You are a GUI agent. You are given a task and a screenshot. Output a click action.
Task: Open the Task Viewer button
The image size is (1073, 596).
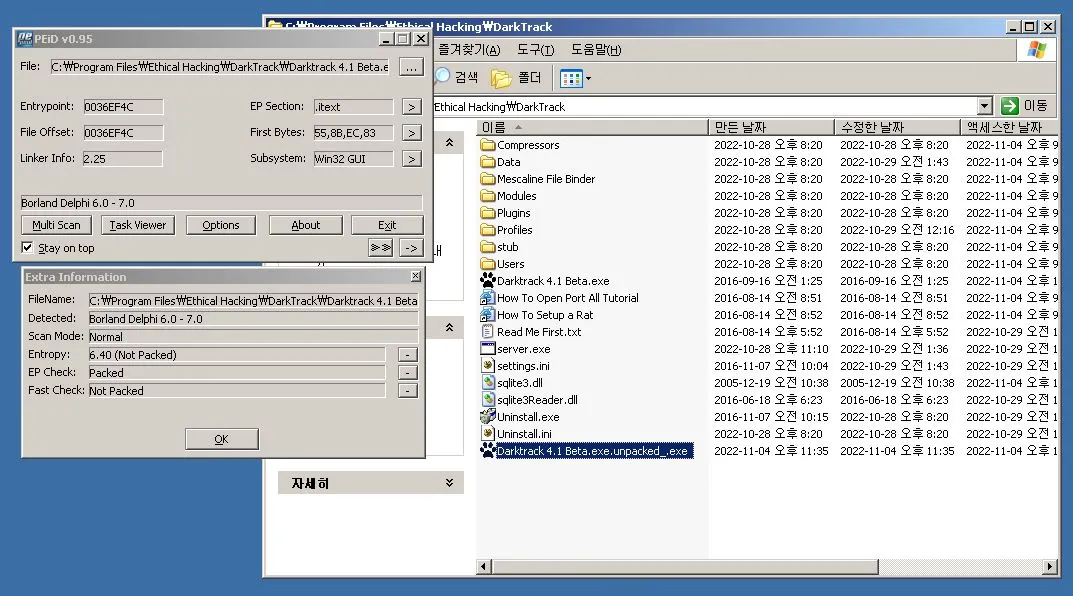click(x=138, y=225)
